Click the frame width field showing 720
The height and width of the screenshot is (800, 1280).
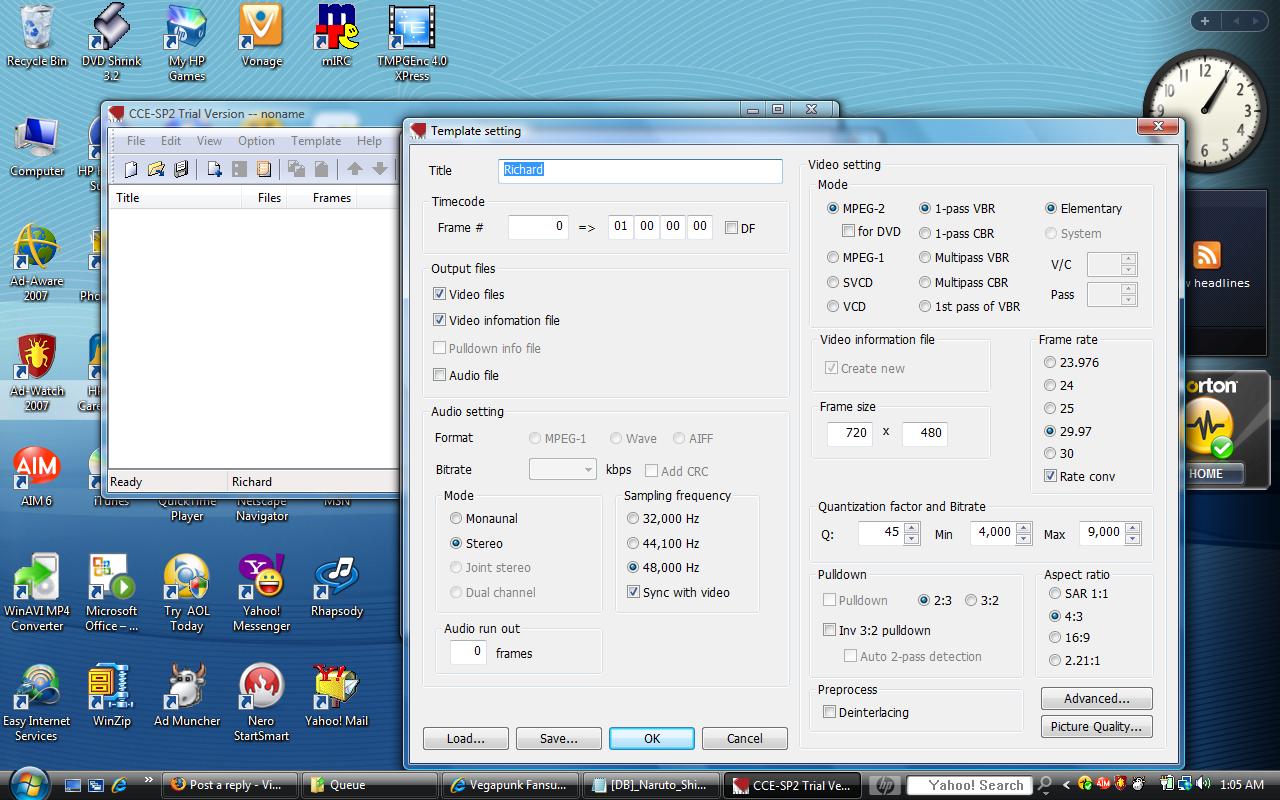click(x=850, y=433)
